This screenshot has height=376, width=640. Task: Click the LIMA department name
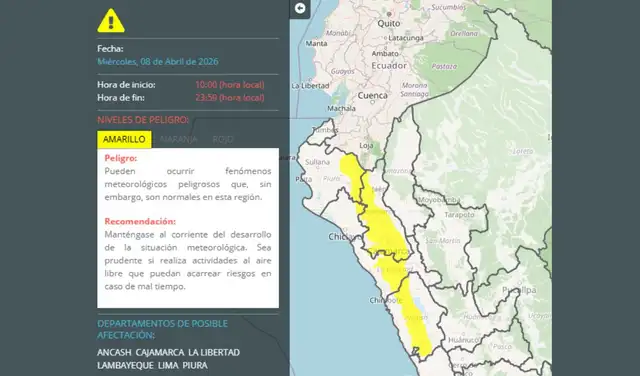168,365
